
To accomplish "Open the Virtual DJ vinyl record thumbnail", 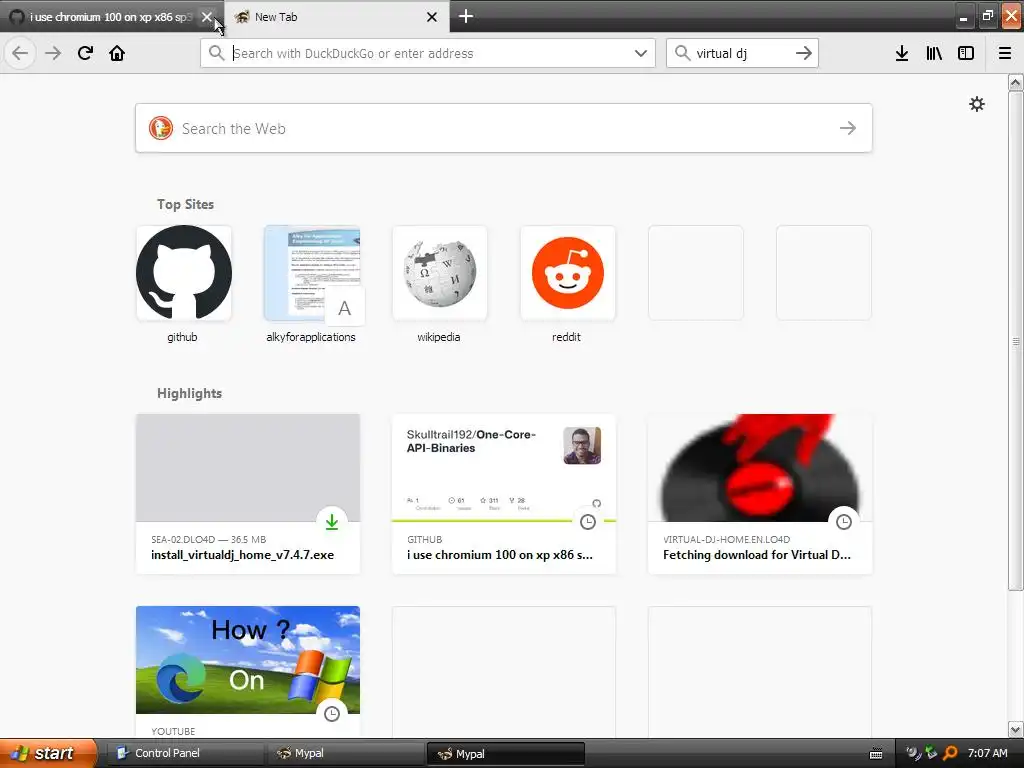I will [760, 468].
